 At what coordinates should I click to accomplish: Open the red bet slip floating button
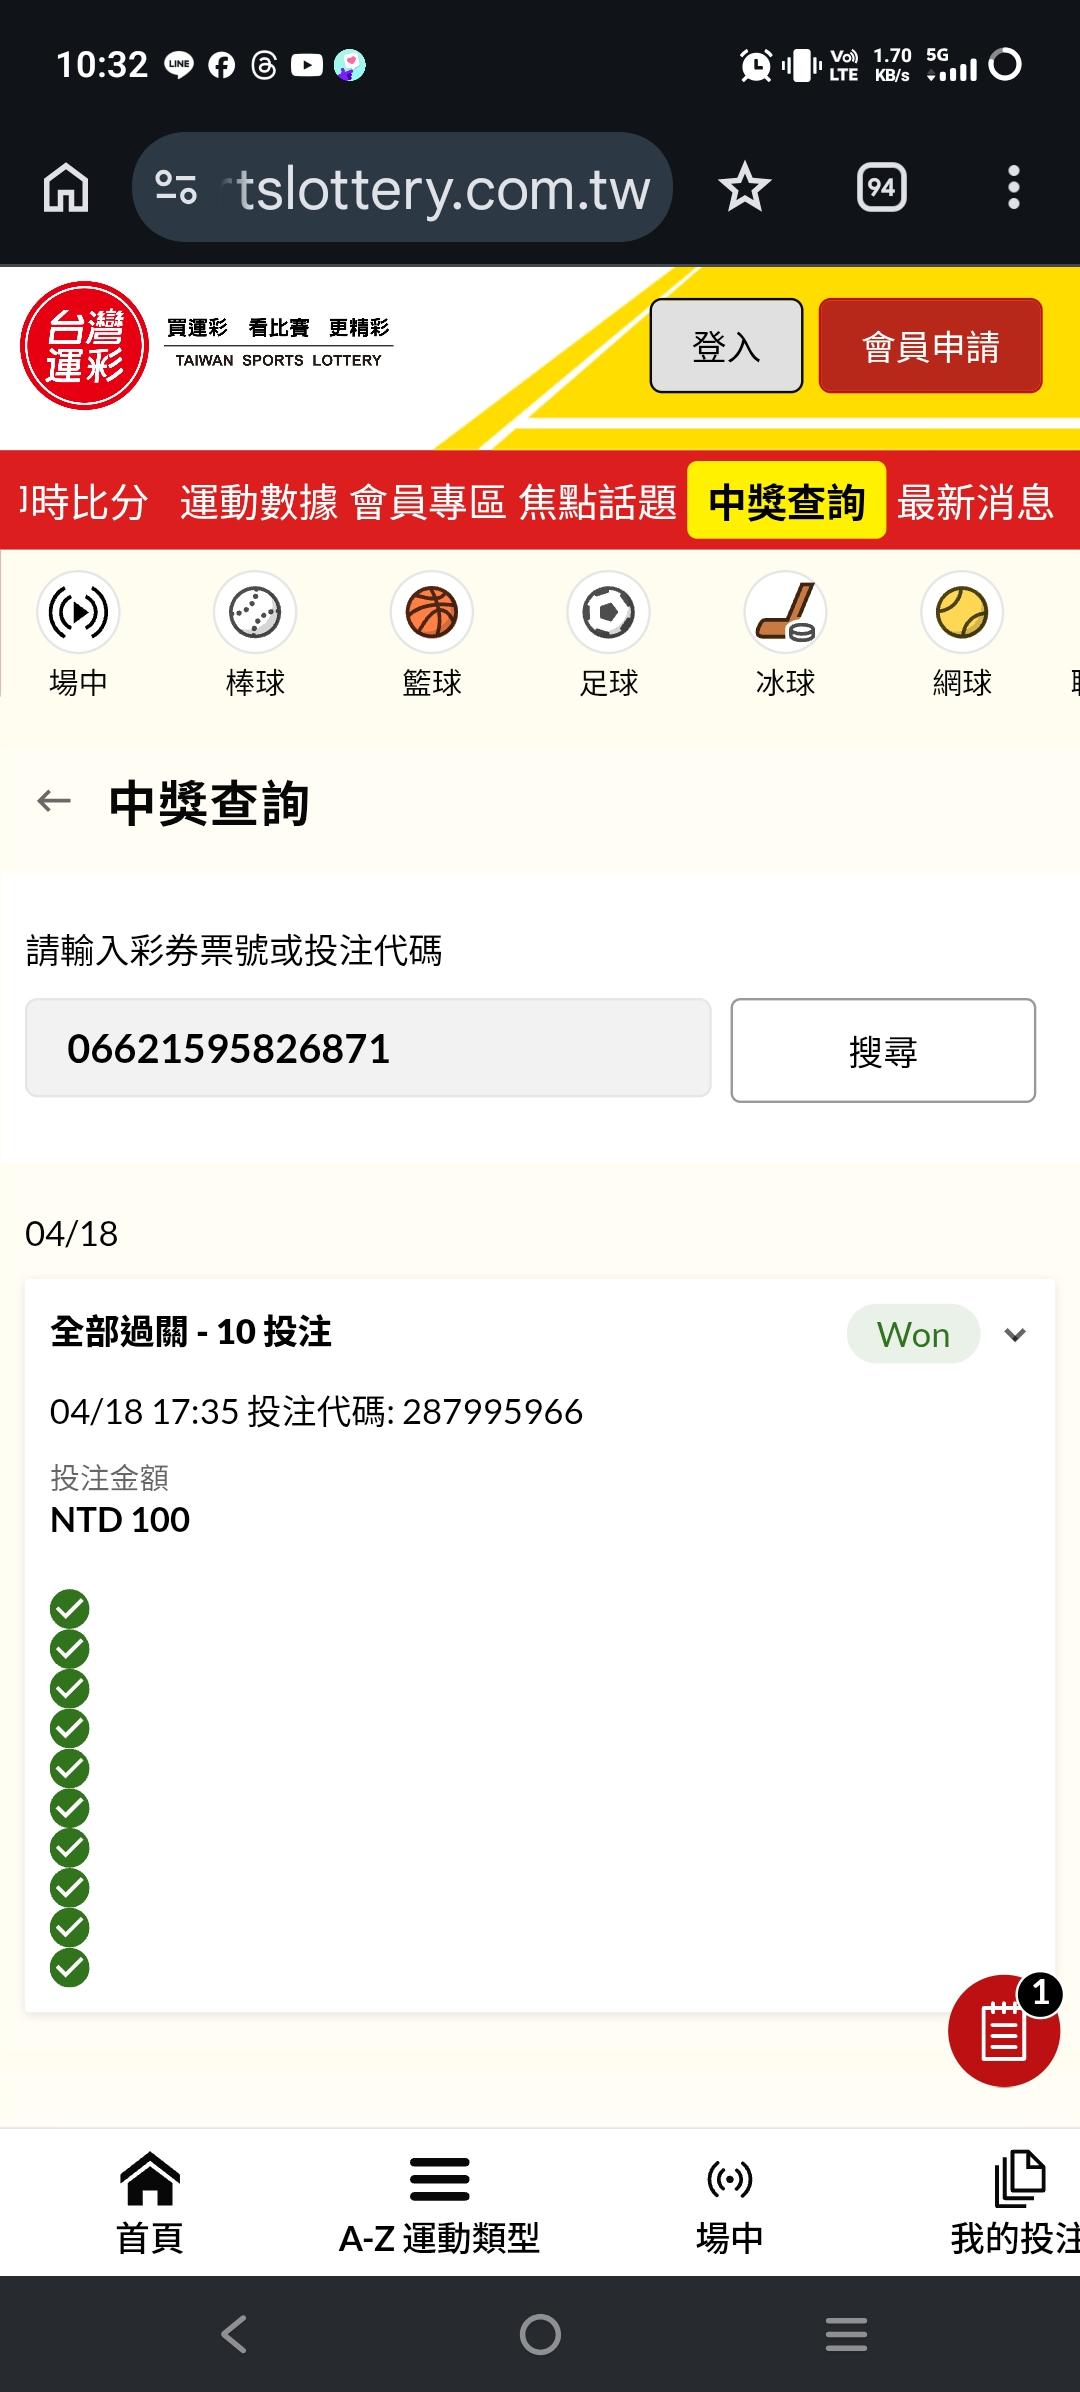coord(1003,2031)
